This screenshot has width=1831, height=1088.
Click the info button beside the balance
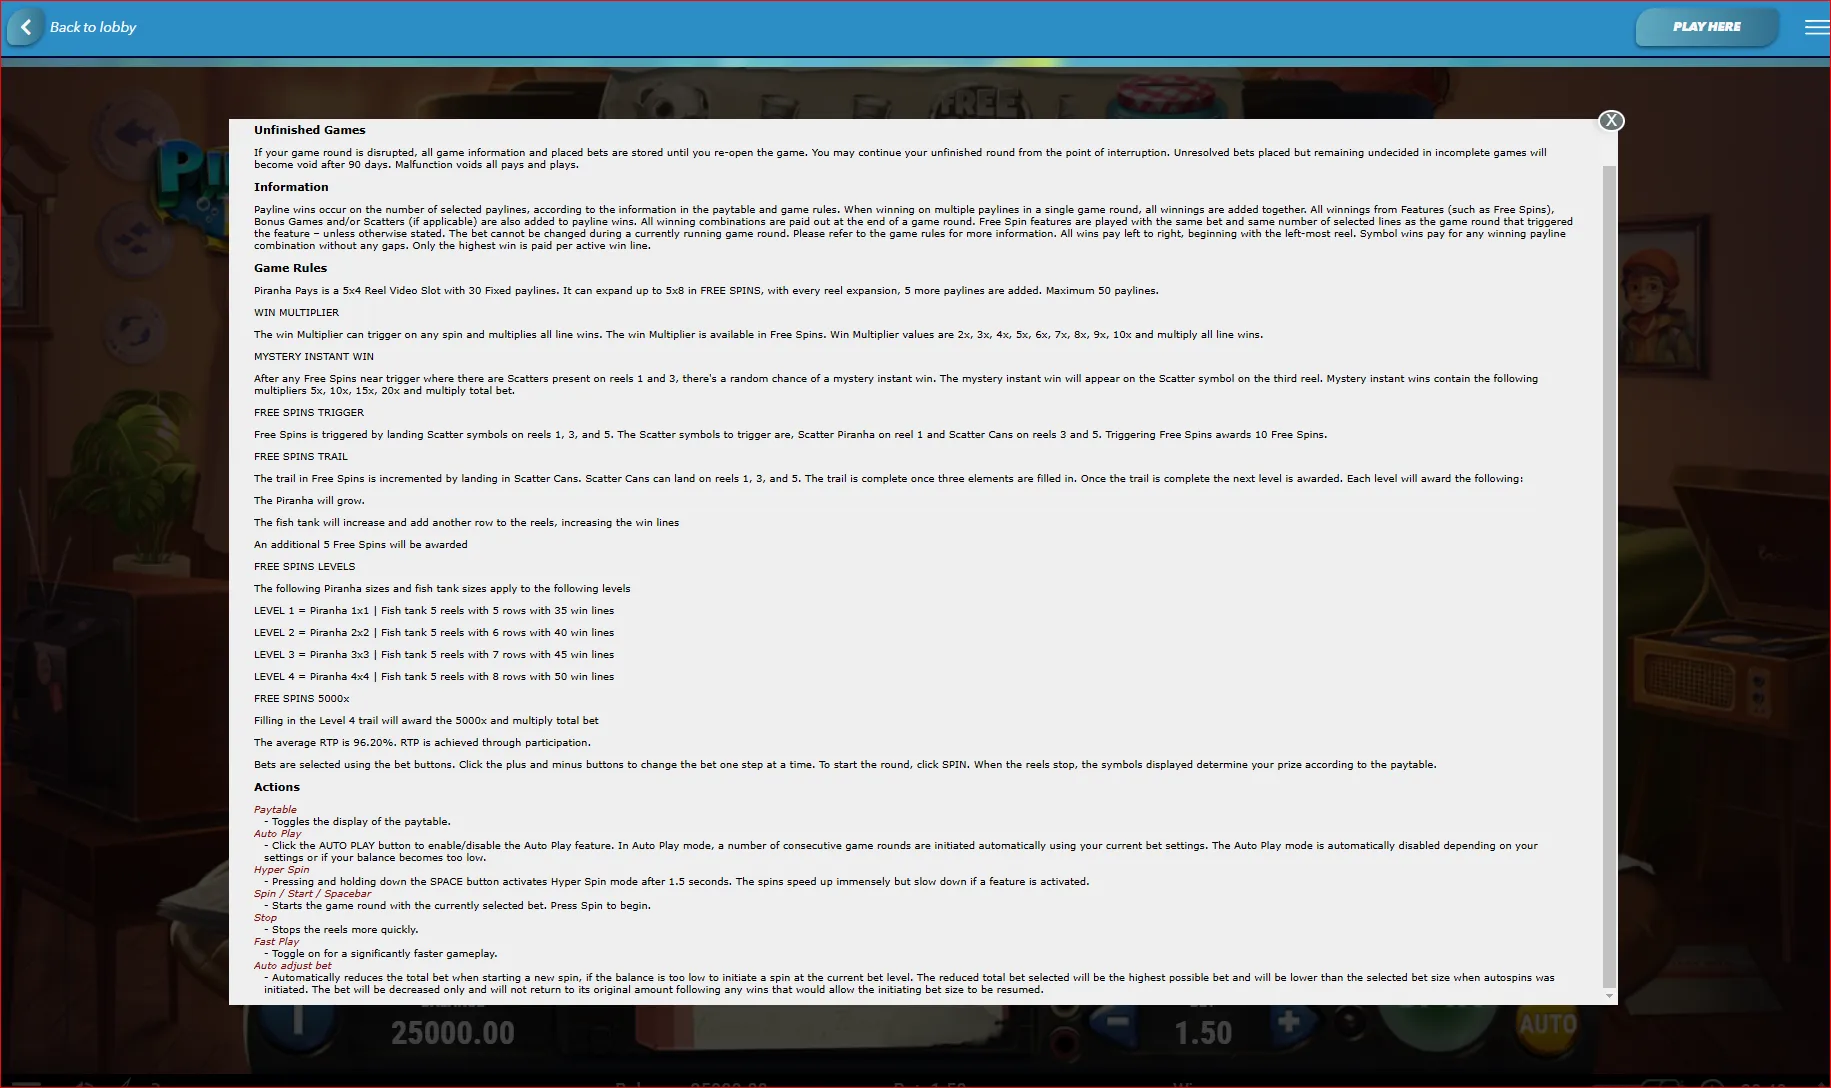click(297, 1021)
